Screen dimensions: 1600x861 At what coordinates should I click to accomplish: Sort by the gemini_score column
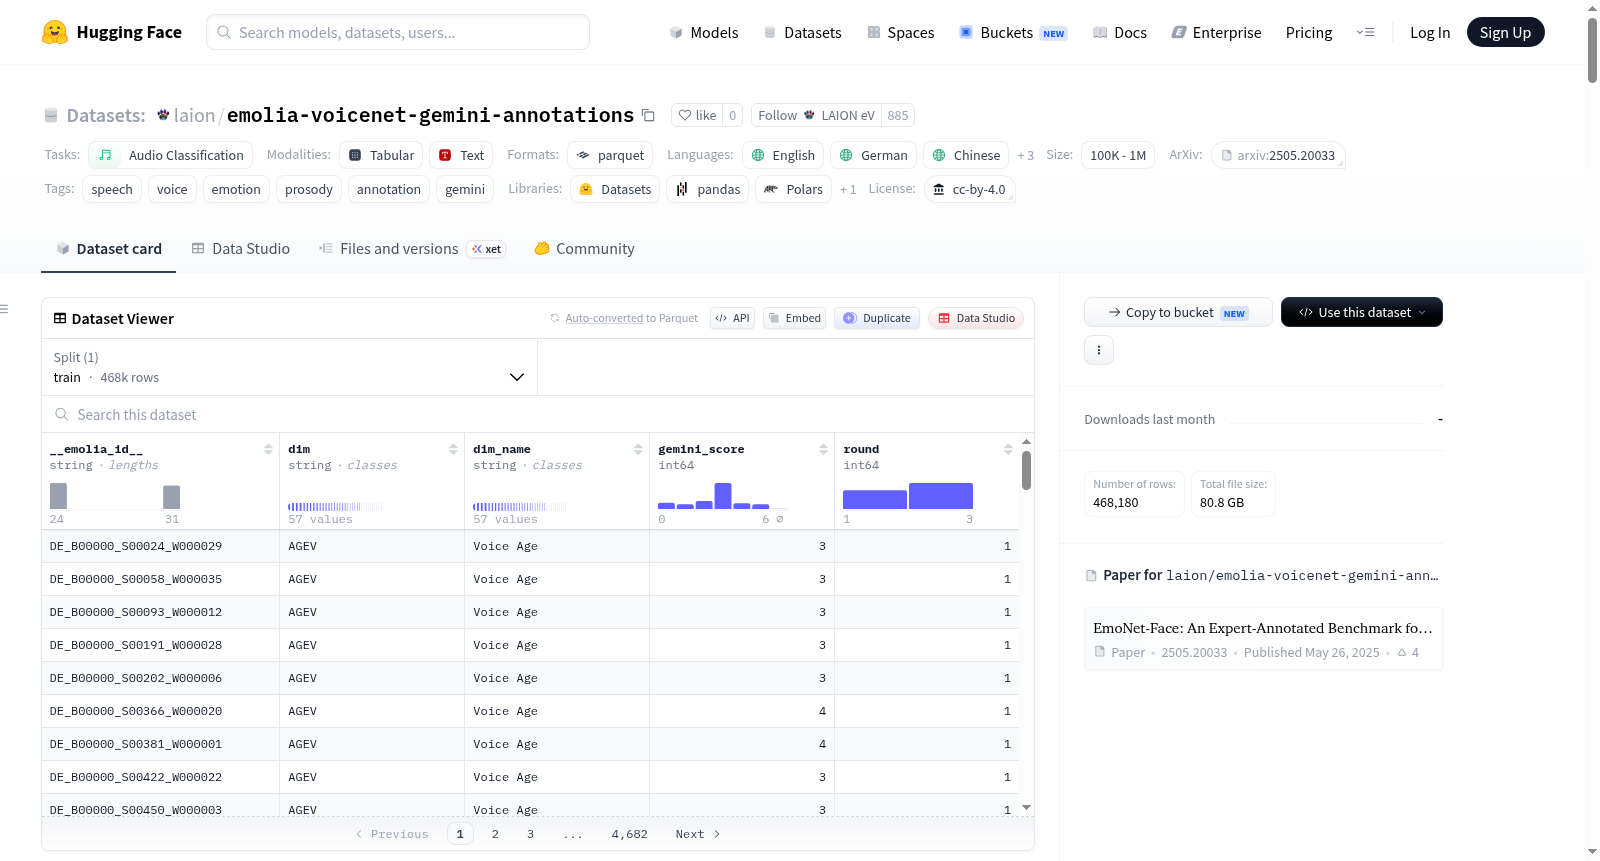tap(823, 449)
